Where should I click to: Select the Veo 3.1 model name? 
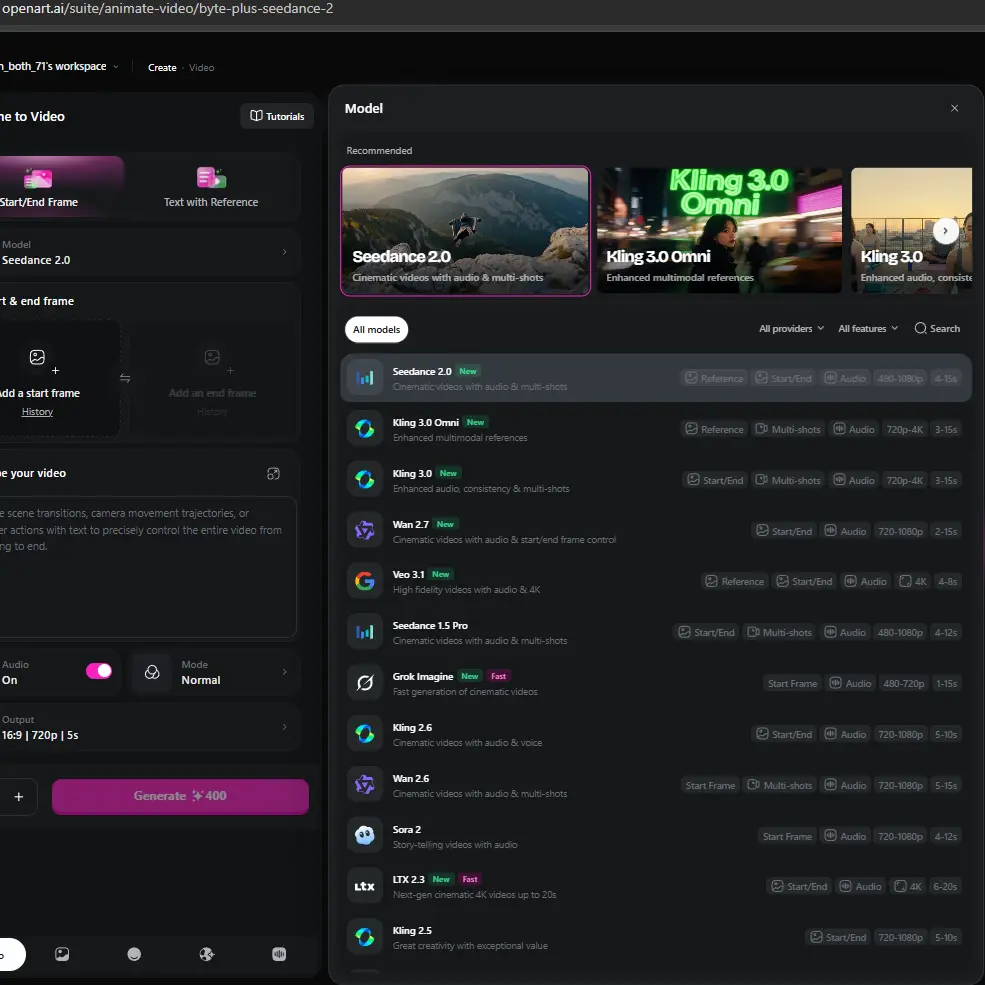(x=408, y=574)
